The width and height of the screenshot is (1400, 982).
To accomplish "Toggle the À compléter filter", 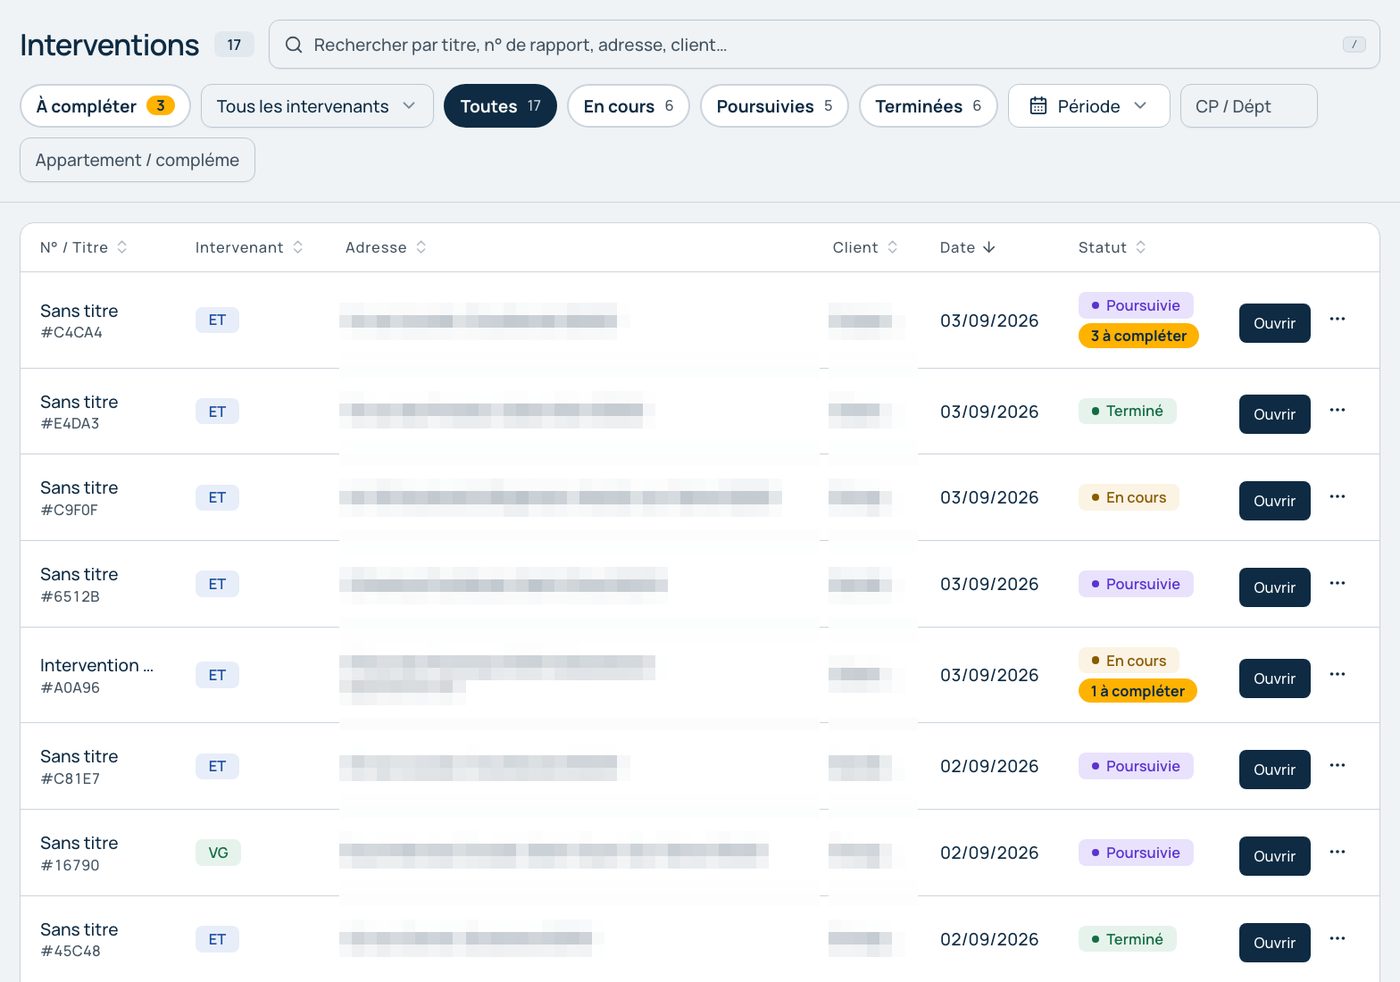I will (x=105, y=106).
